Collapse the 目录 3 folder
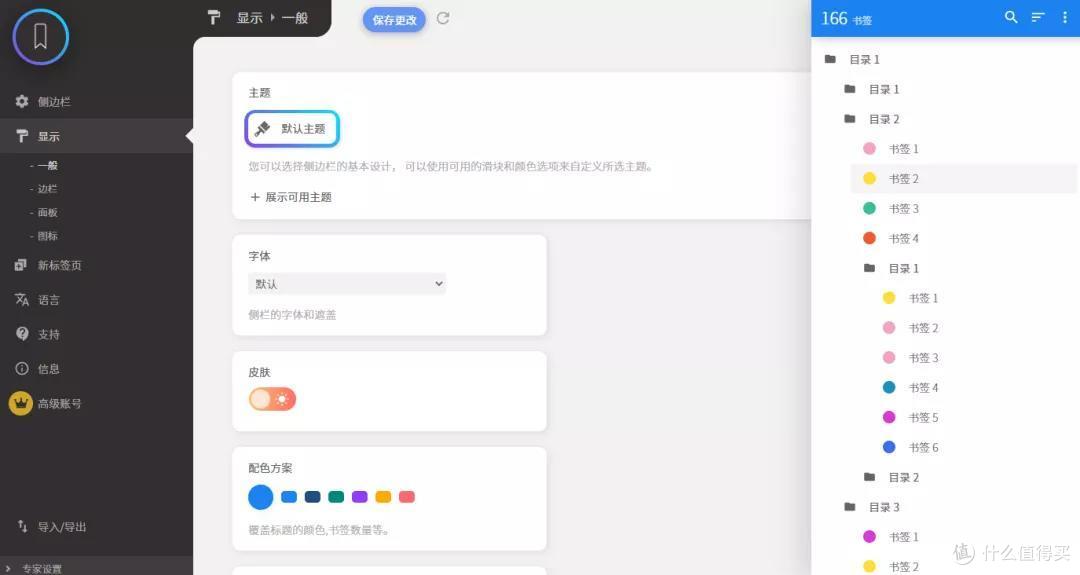This screenshot has height=575, width=1080. [884, 507]
